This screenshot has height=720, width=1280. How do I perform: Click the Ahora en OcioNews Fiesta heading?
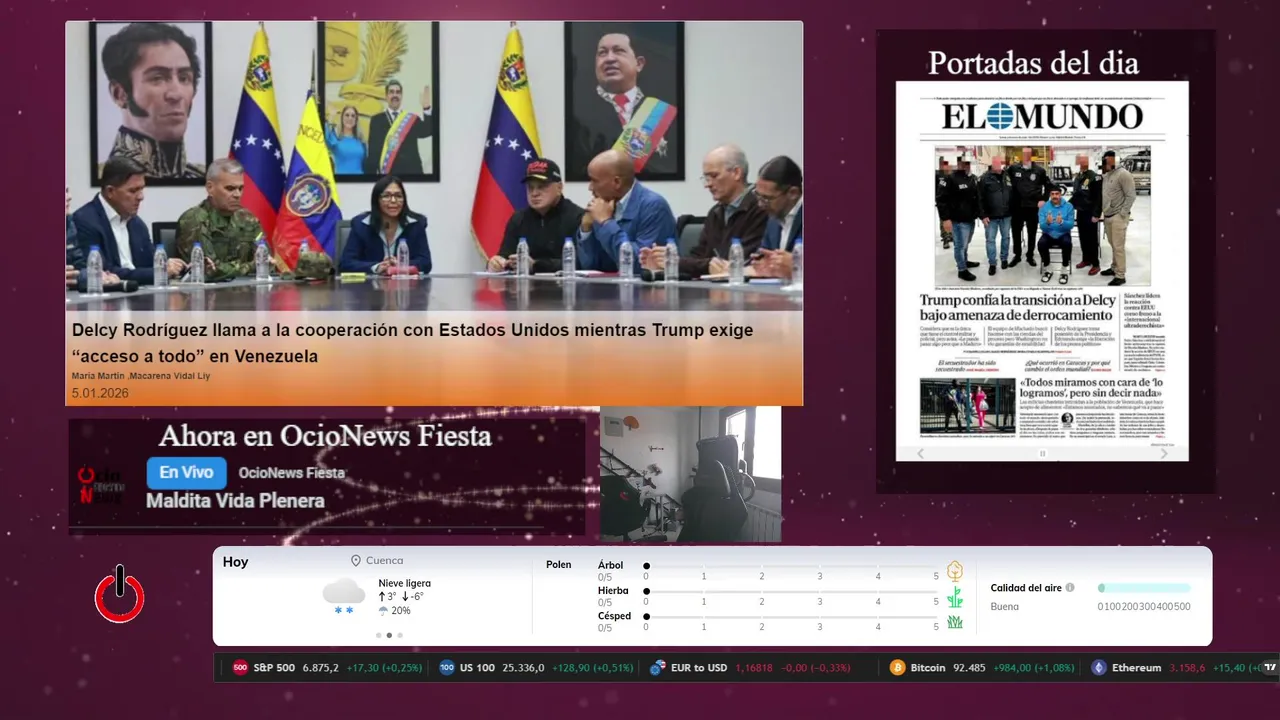pos(325,436)
